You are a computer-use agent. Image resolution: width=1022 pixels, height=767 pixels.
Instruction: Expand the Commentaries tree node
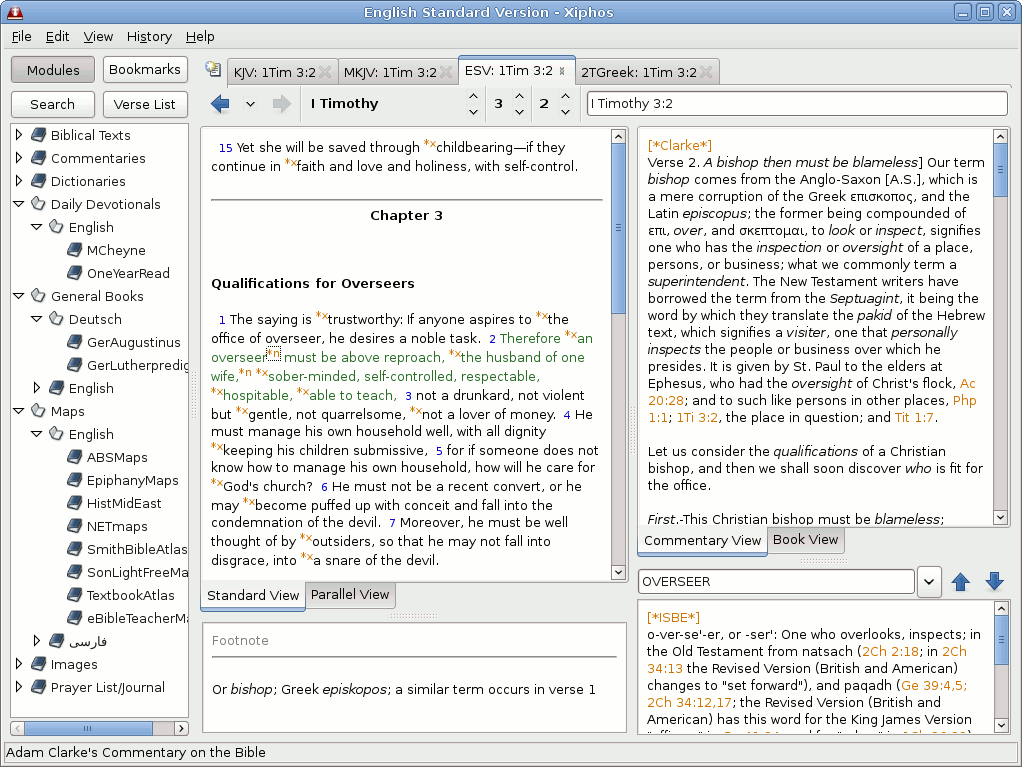click(19, 158)
